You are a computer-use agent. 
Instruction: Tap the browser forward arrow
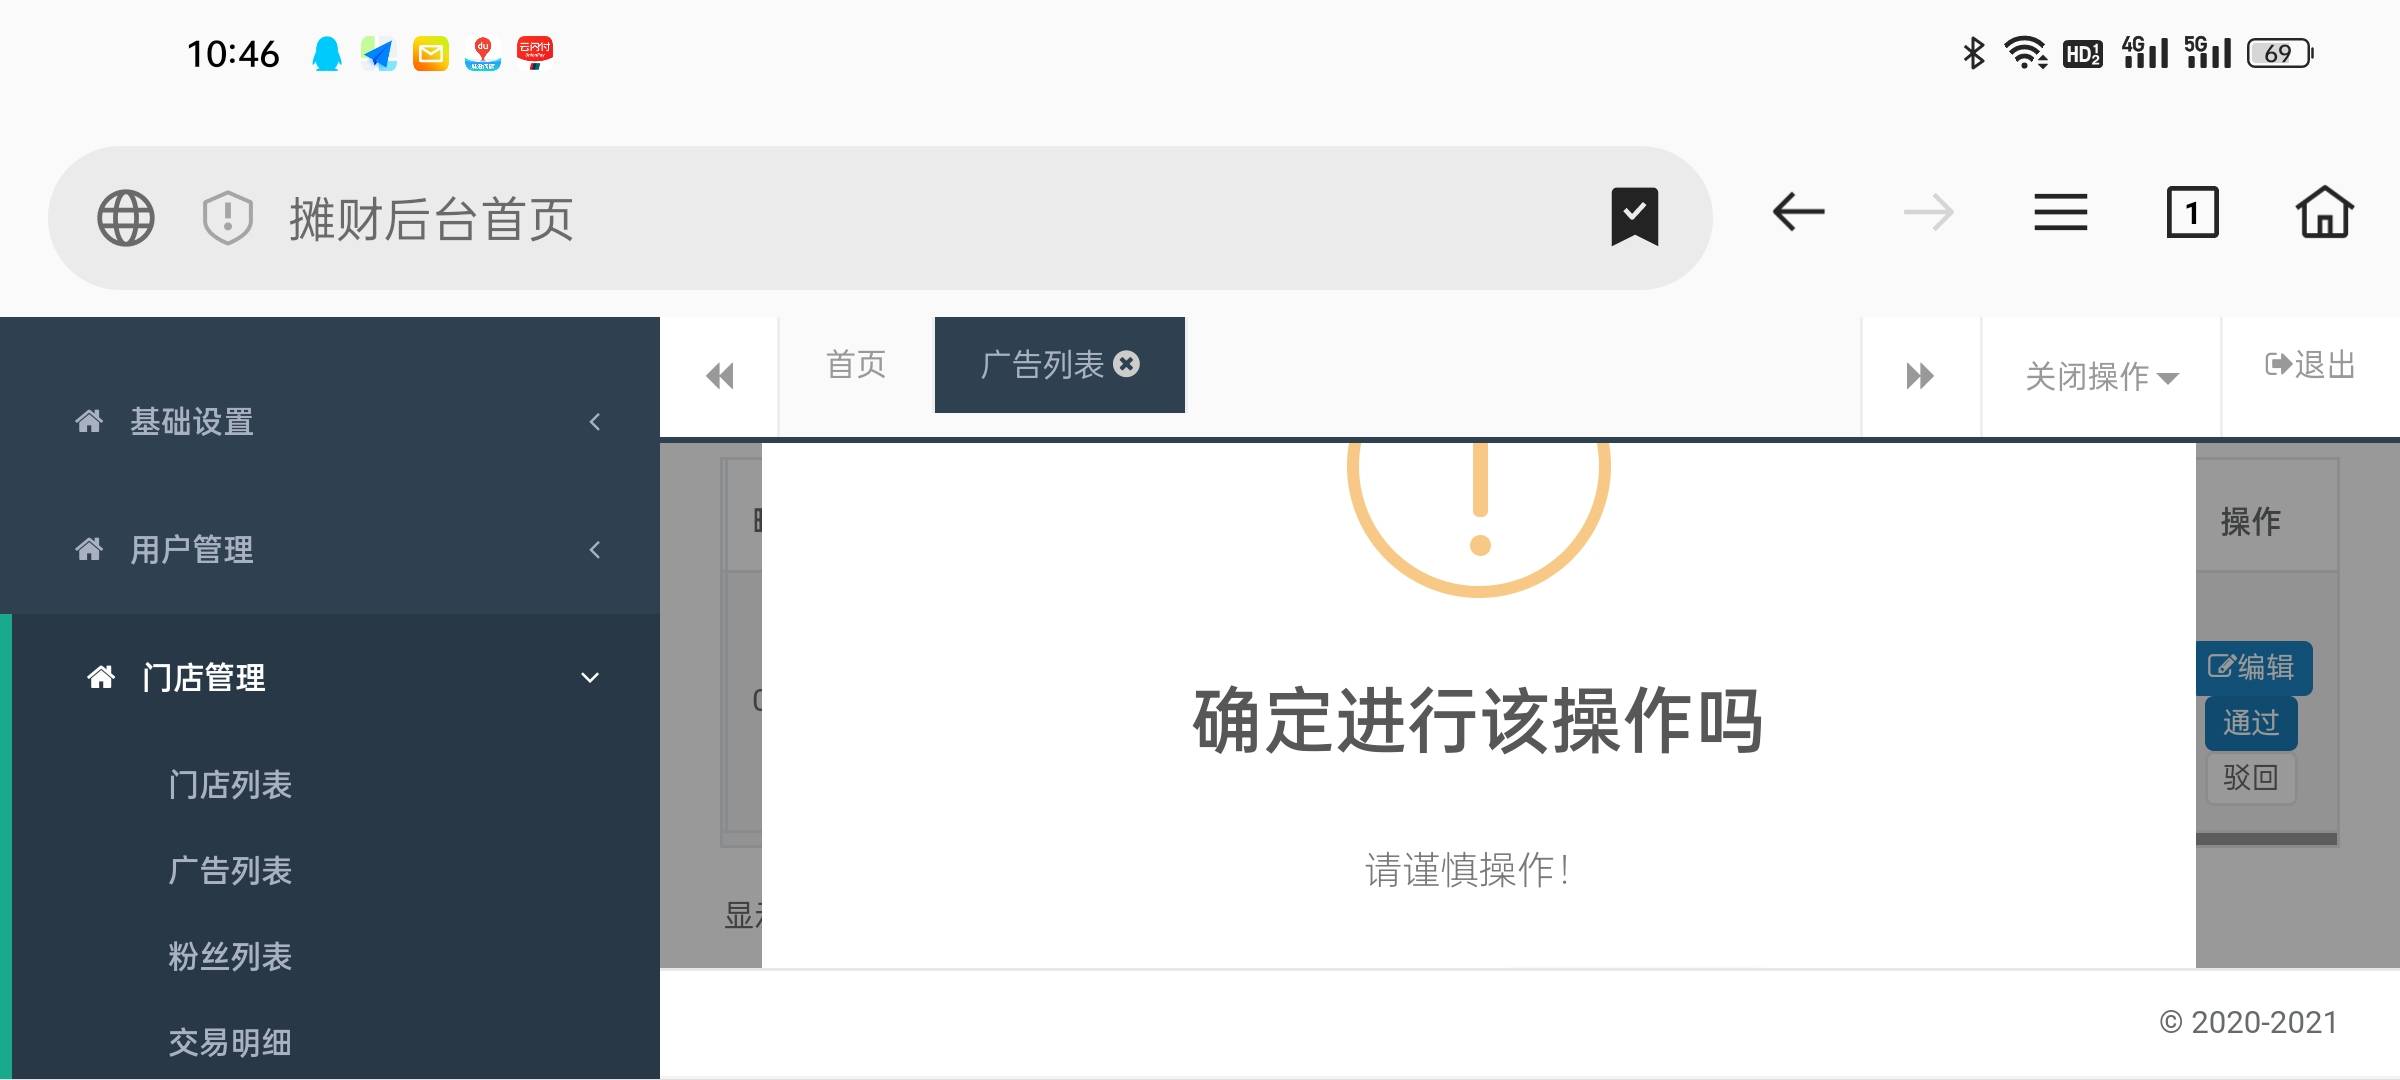click(1928, 213)
